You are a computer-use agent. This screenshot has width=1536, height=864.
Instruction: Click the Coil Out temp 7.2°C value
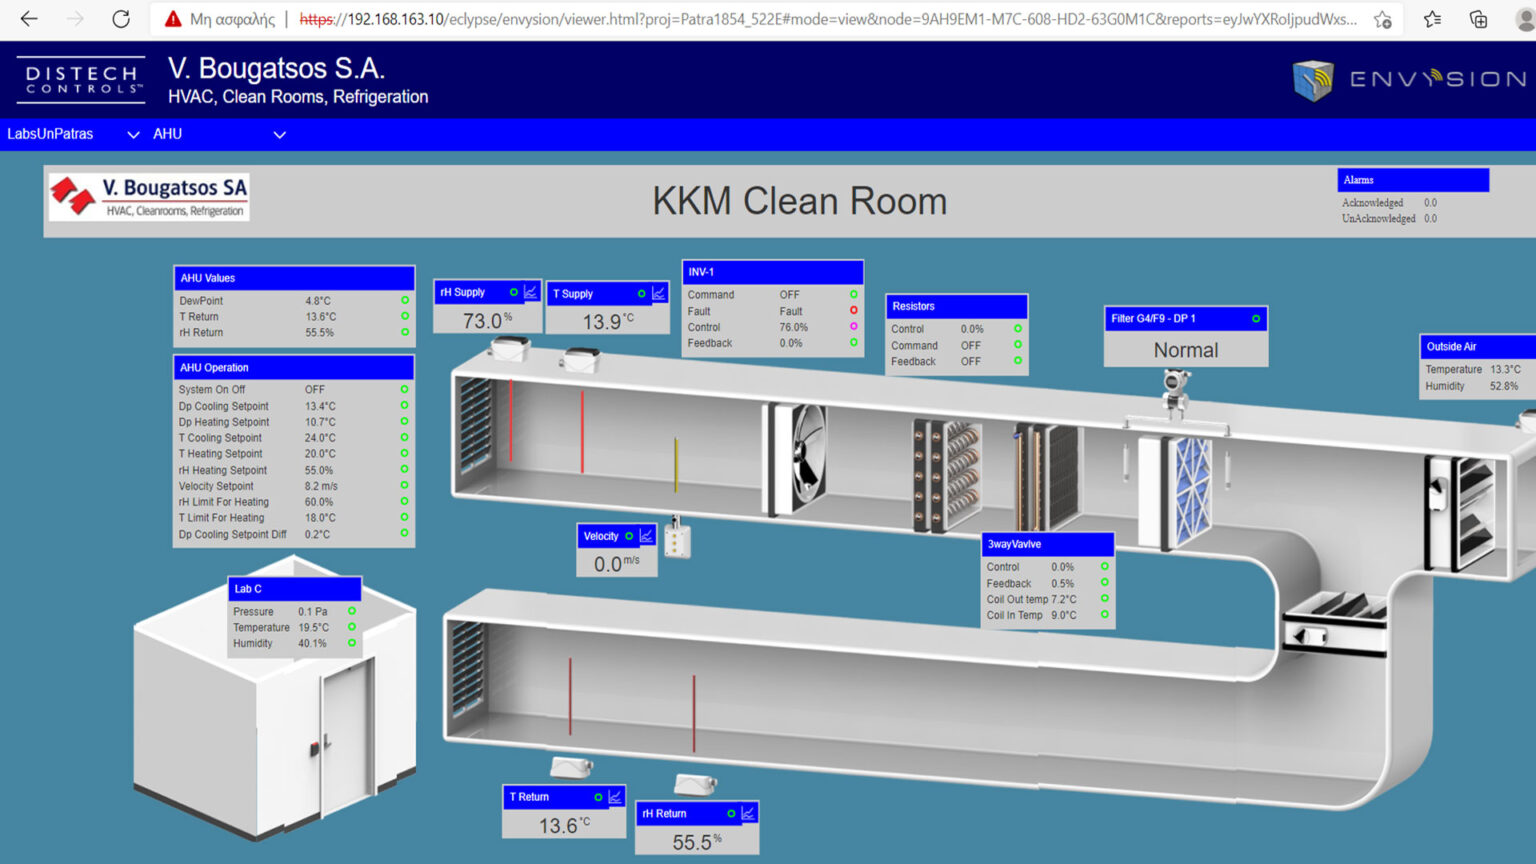coord(1064,600)
